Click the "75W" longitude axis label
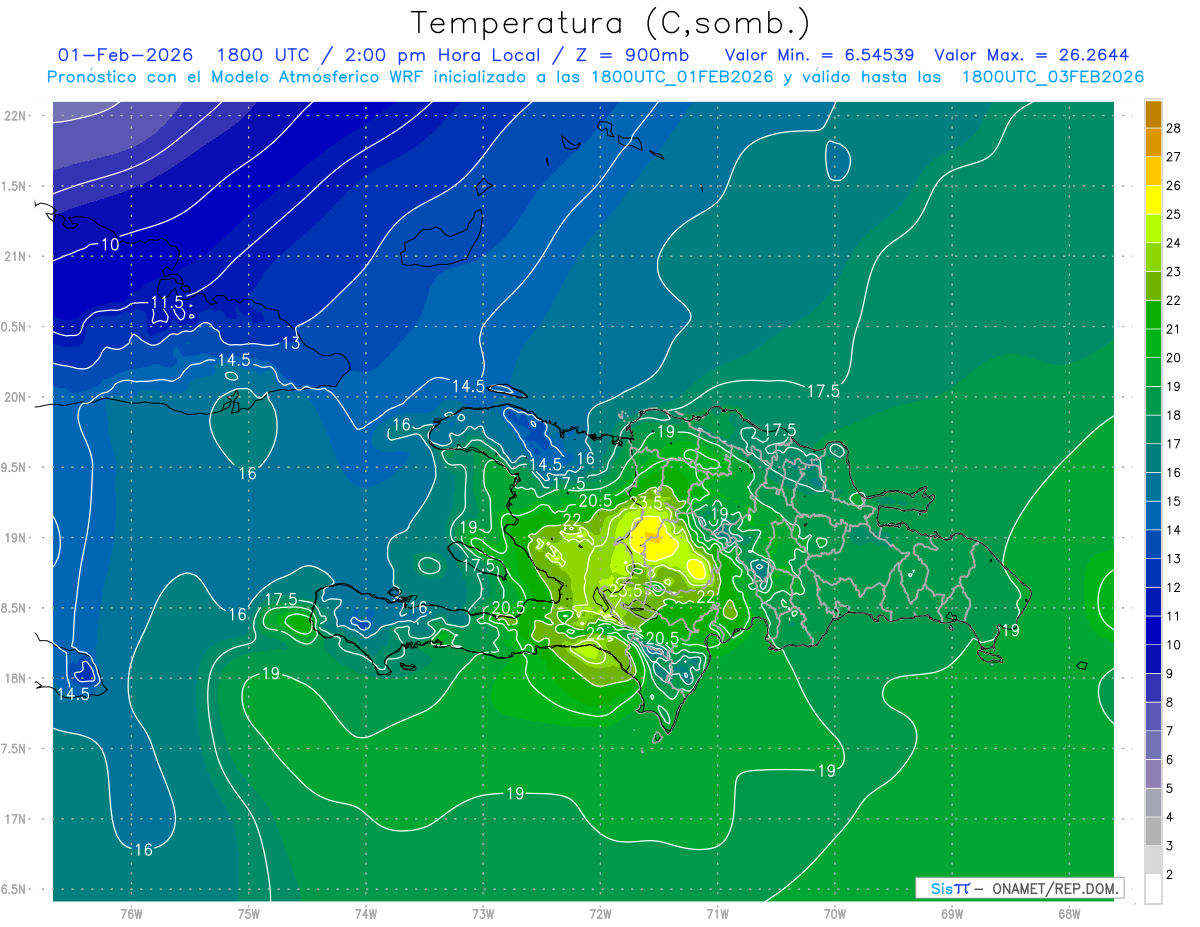Viewport: 1200px width, 927px height. pyautogui.click(x=249, y=914)
